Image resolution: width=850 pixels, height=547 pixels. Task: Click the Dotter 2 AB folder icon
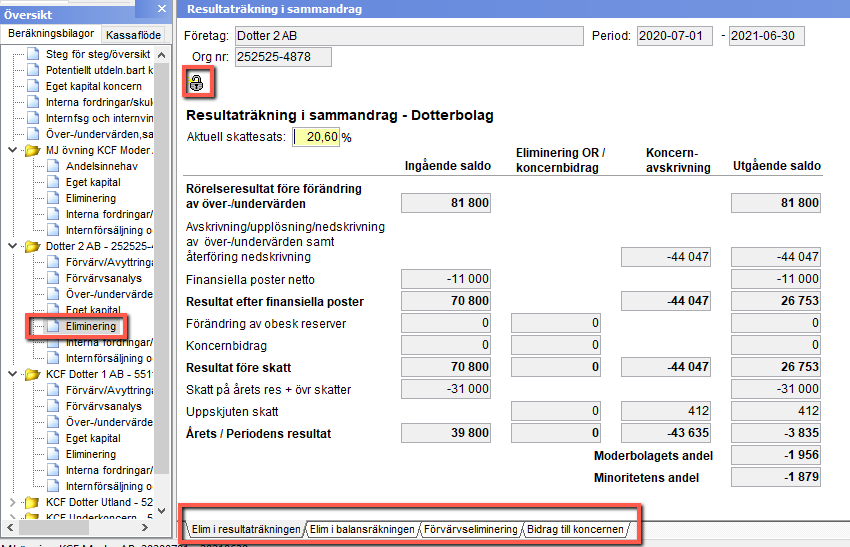point(33,246)
